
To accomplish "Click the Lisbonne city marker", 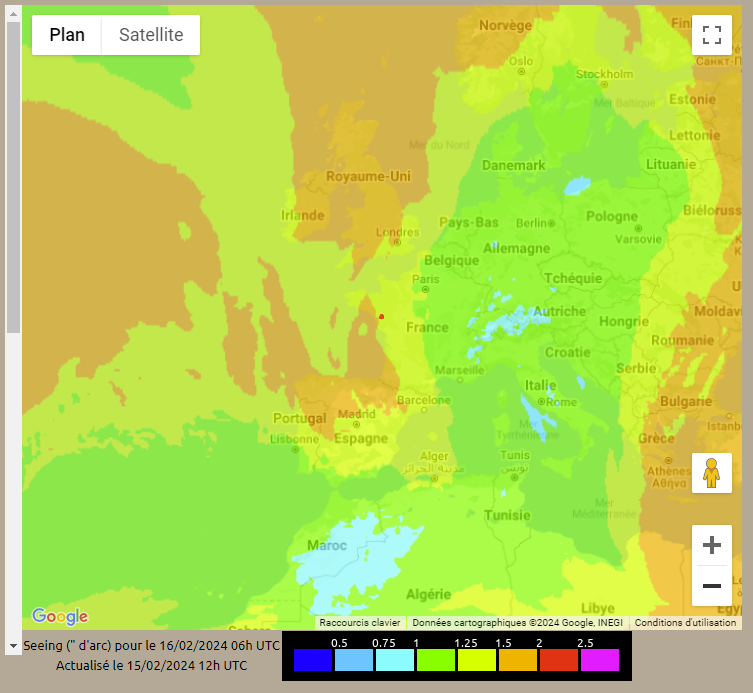I will click(x=296, y=450).
